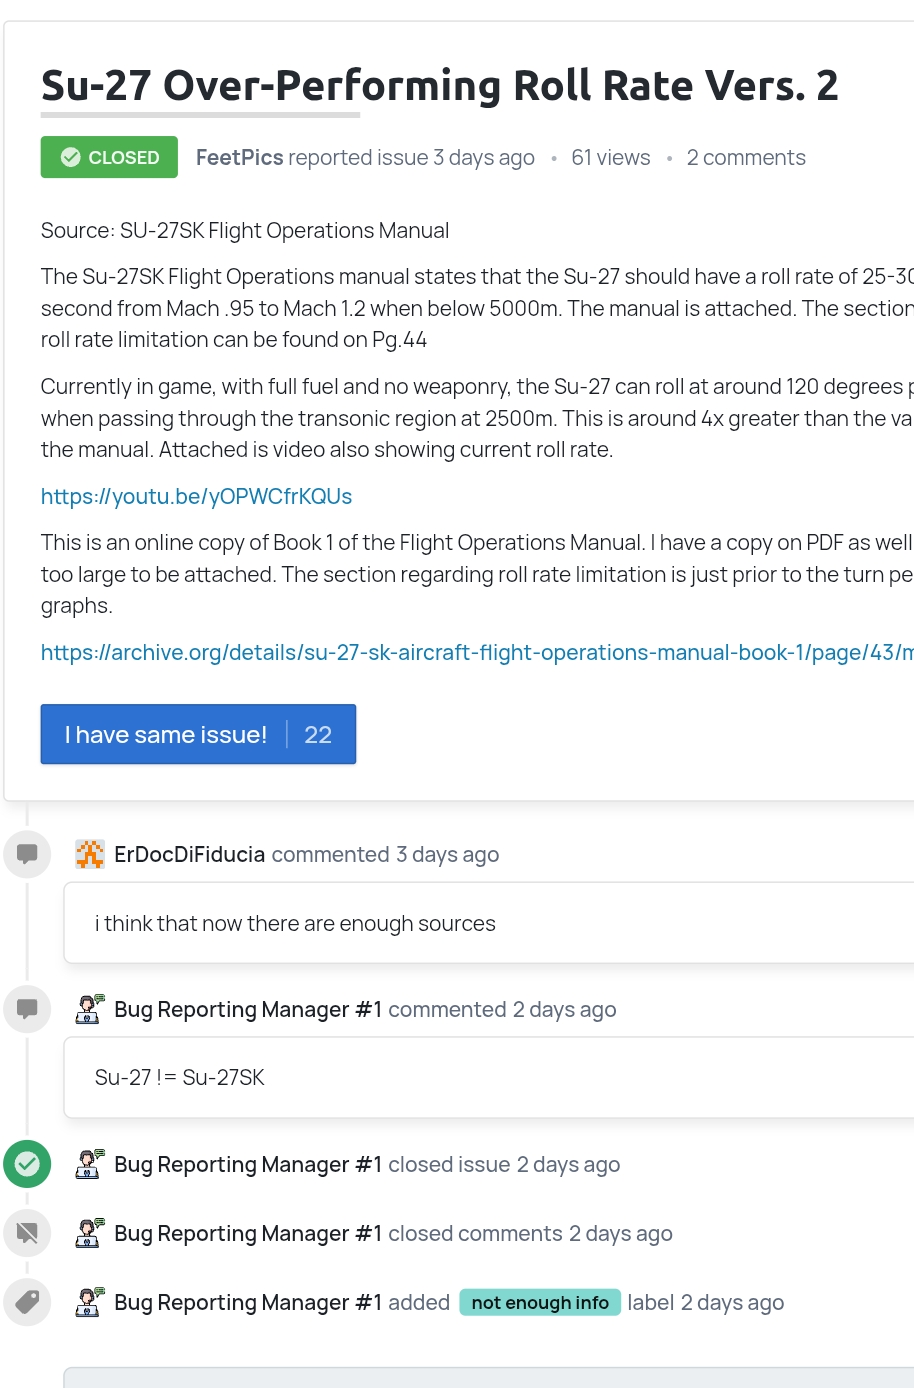Image resolution: width=914 pixels, height=1388 pixels.
Task: Open the FeetPics reporter profile
Action: click(x=239, y=157)
